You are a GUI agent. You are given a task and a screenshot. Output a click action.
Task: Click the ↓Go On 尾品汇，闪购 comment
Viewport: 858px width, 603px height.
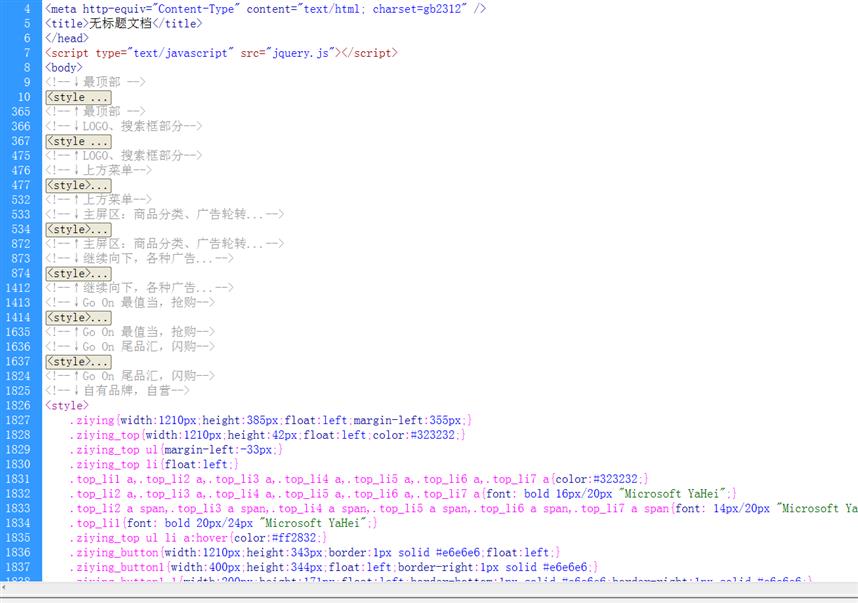pyautogui.click(x=130, y=347)
